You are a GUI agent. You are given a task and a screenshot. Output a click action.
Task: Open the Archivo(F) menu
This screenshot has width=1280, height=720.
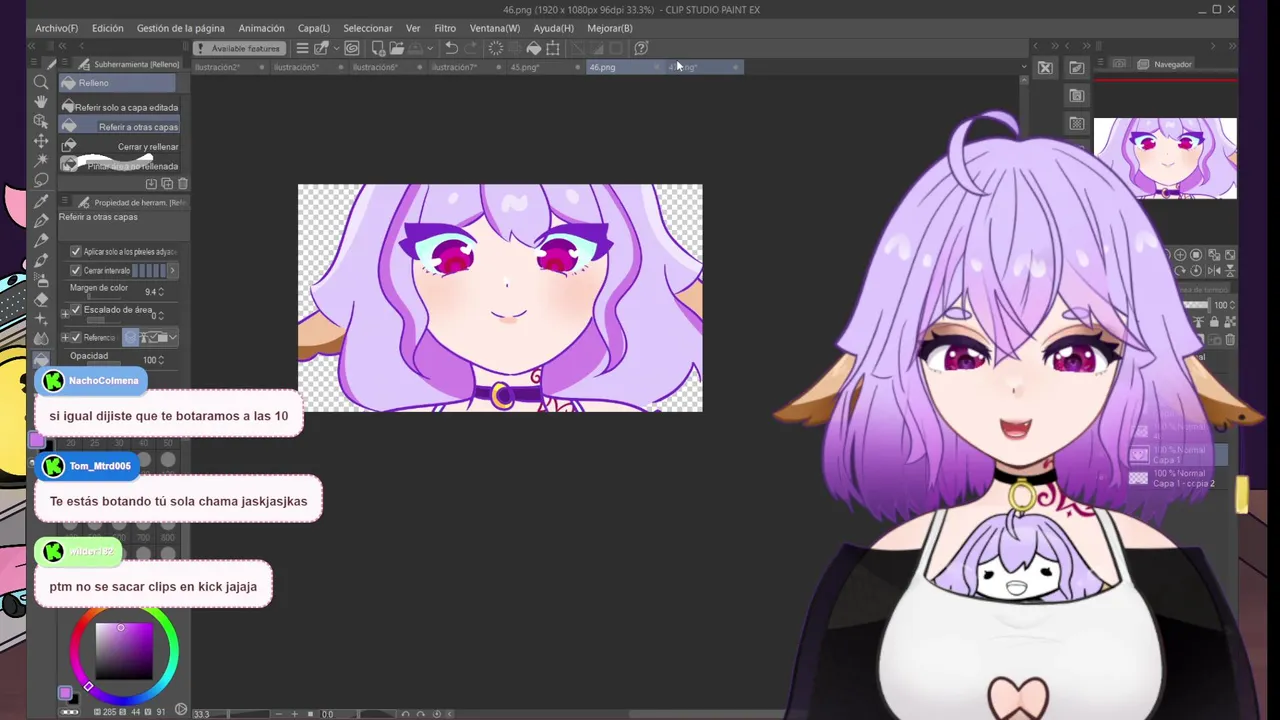click(57, 28)
